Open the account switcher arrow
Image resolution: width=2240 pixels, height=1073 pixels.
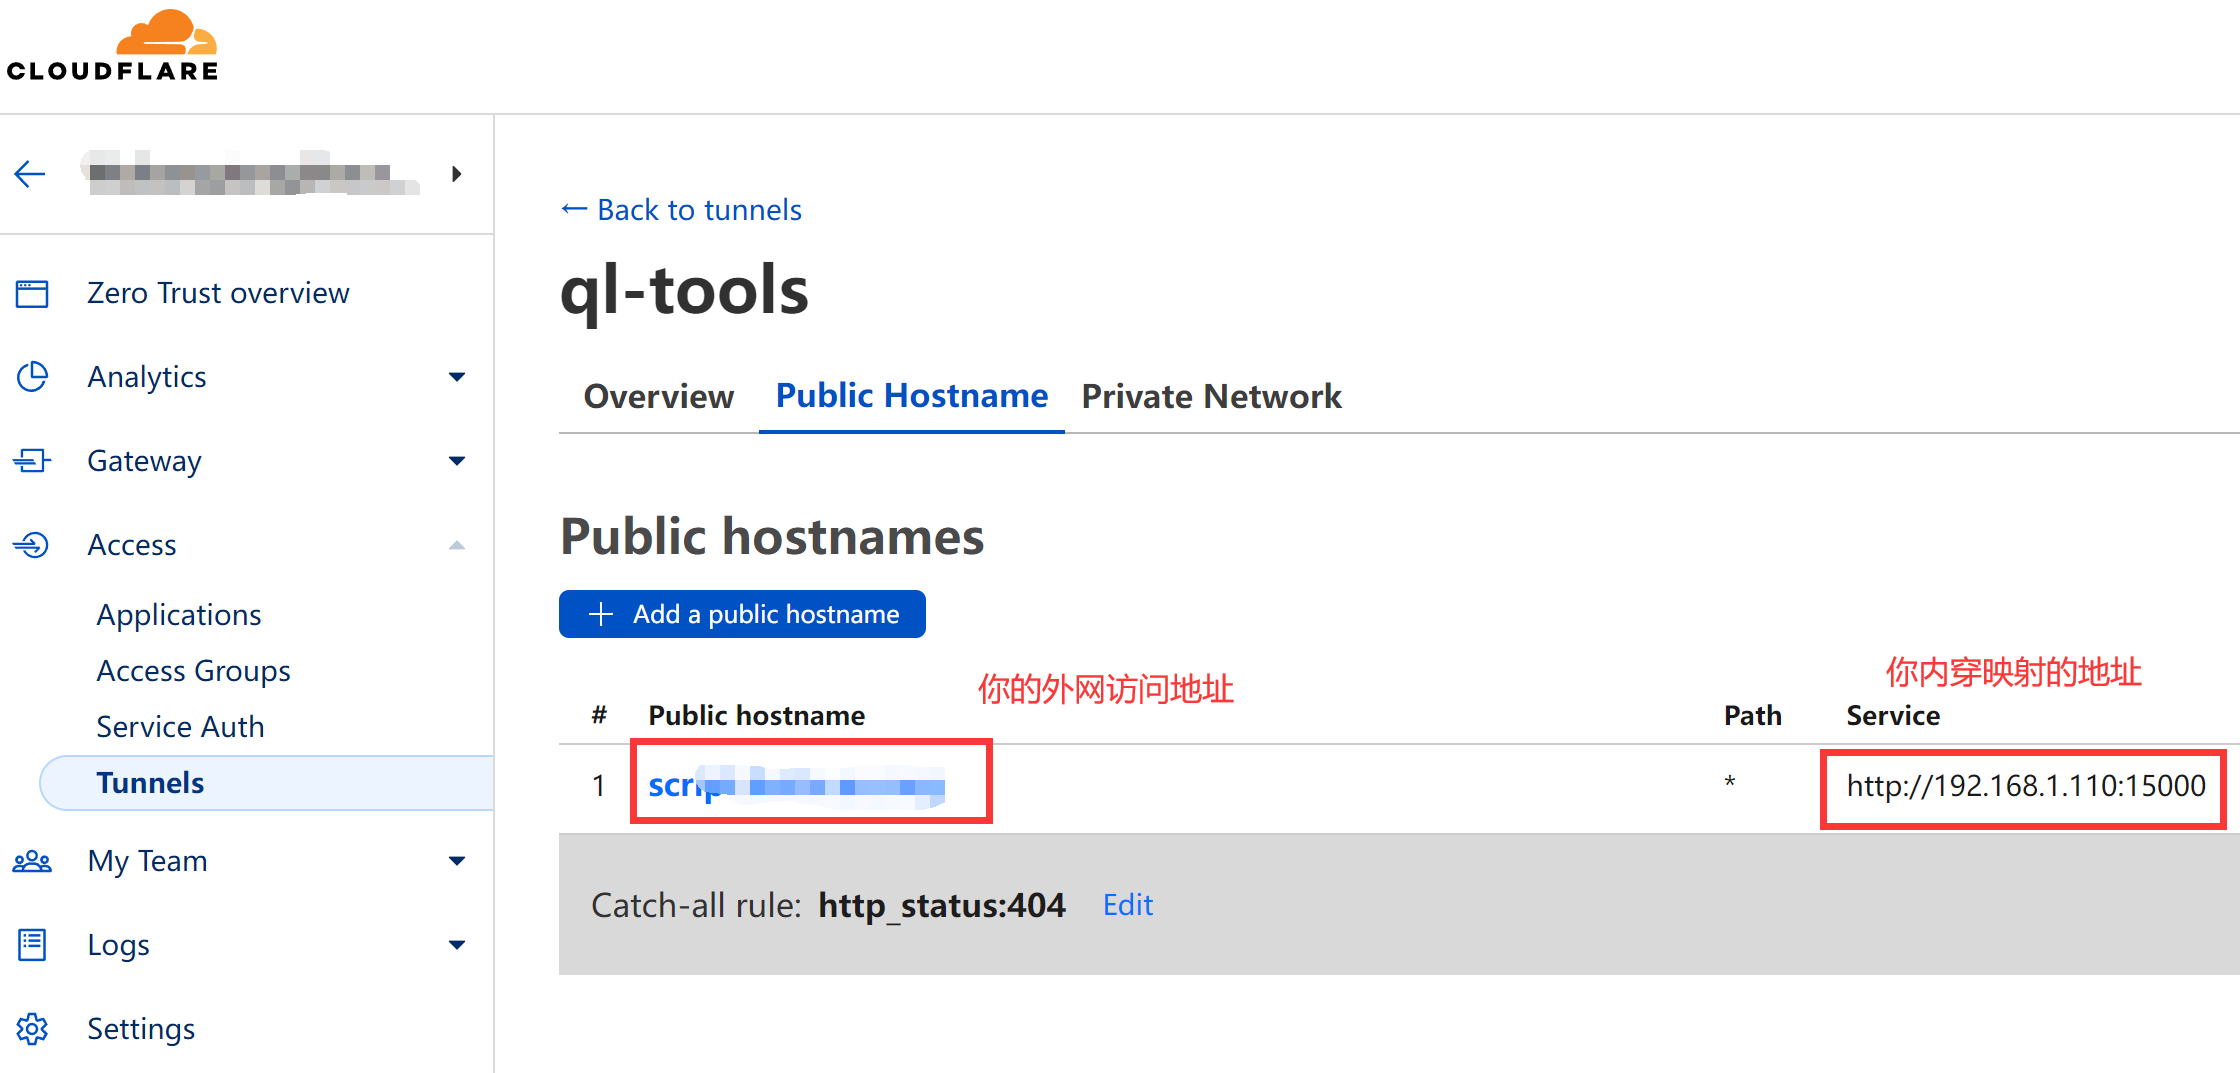(x=457, y=174)
